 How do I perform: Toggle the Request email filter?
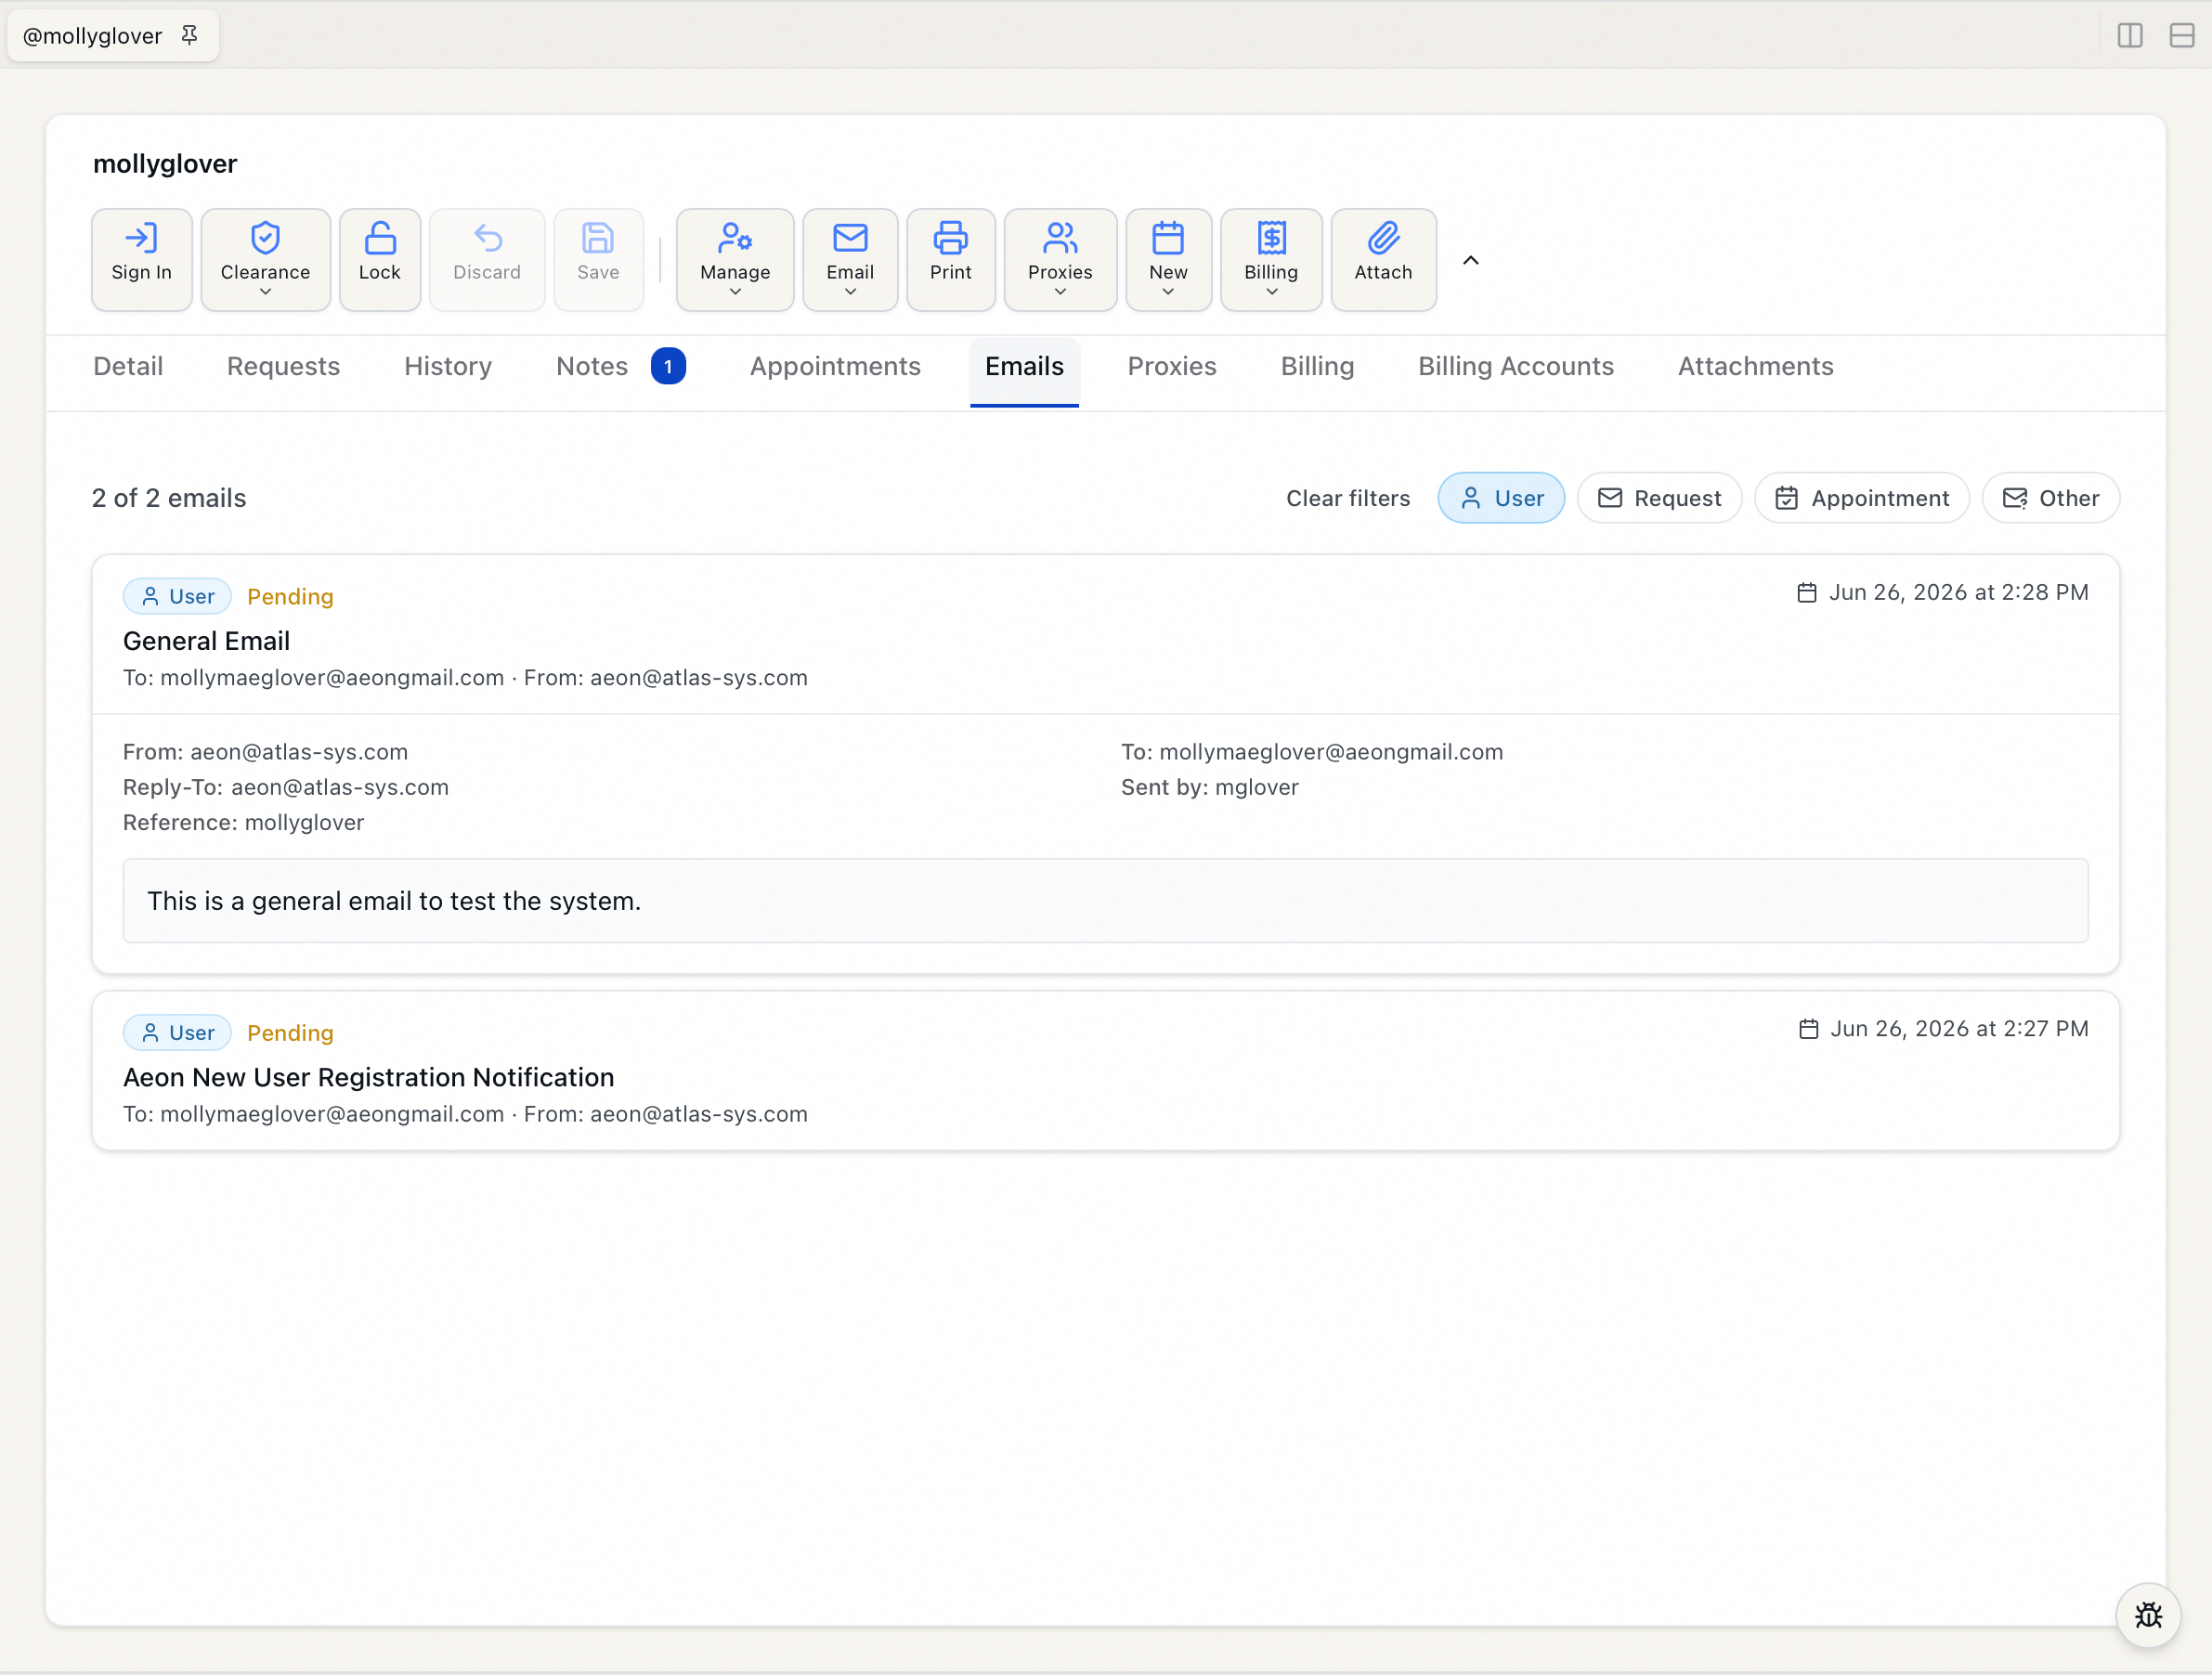click(1659, 498)
